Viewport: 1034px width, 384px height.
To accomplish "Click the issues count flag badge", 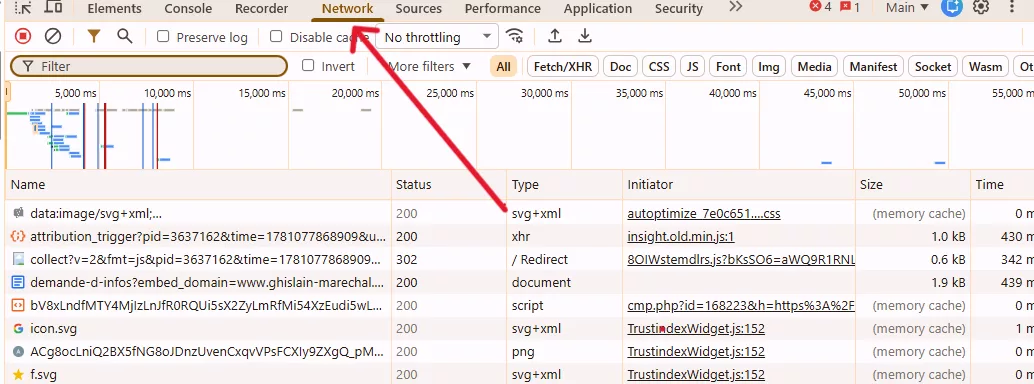I will (850, 8).
